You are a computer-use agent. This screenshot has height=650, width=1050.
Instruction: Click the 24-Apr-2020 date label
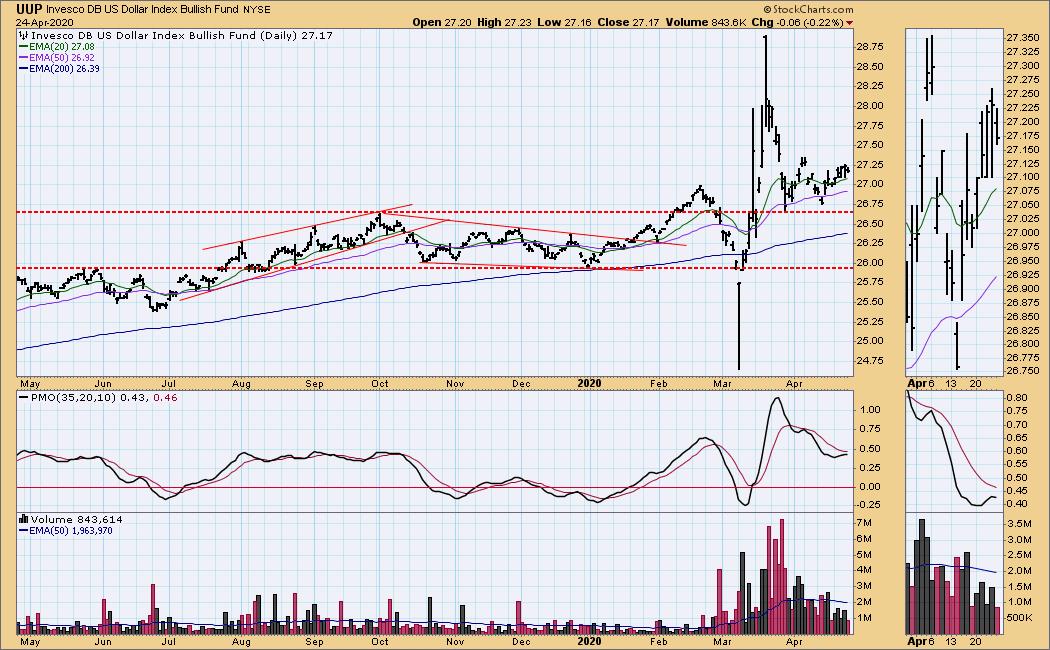coord(44,22)
